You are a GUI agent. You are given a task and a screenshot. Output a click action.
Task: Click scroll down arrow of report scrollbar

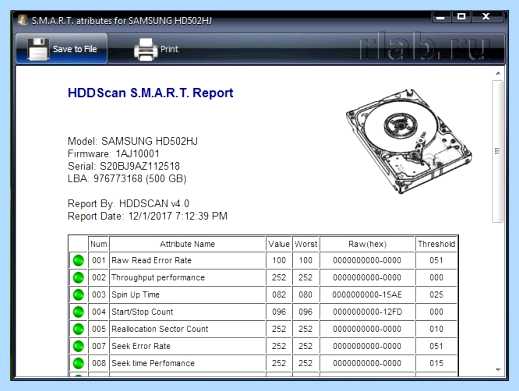click(x=498, y=369)
